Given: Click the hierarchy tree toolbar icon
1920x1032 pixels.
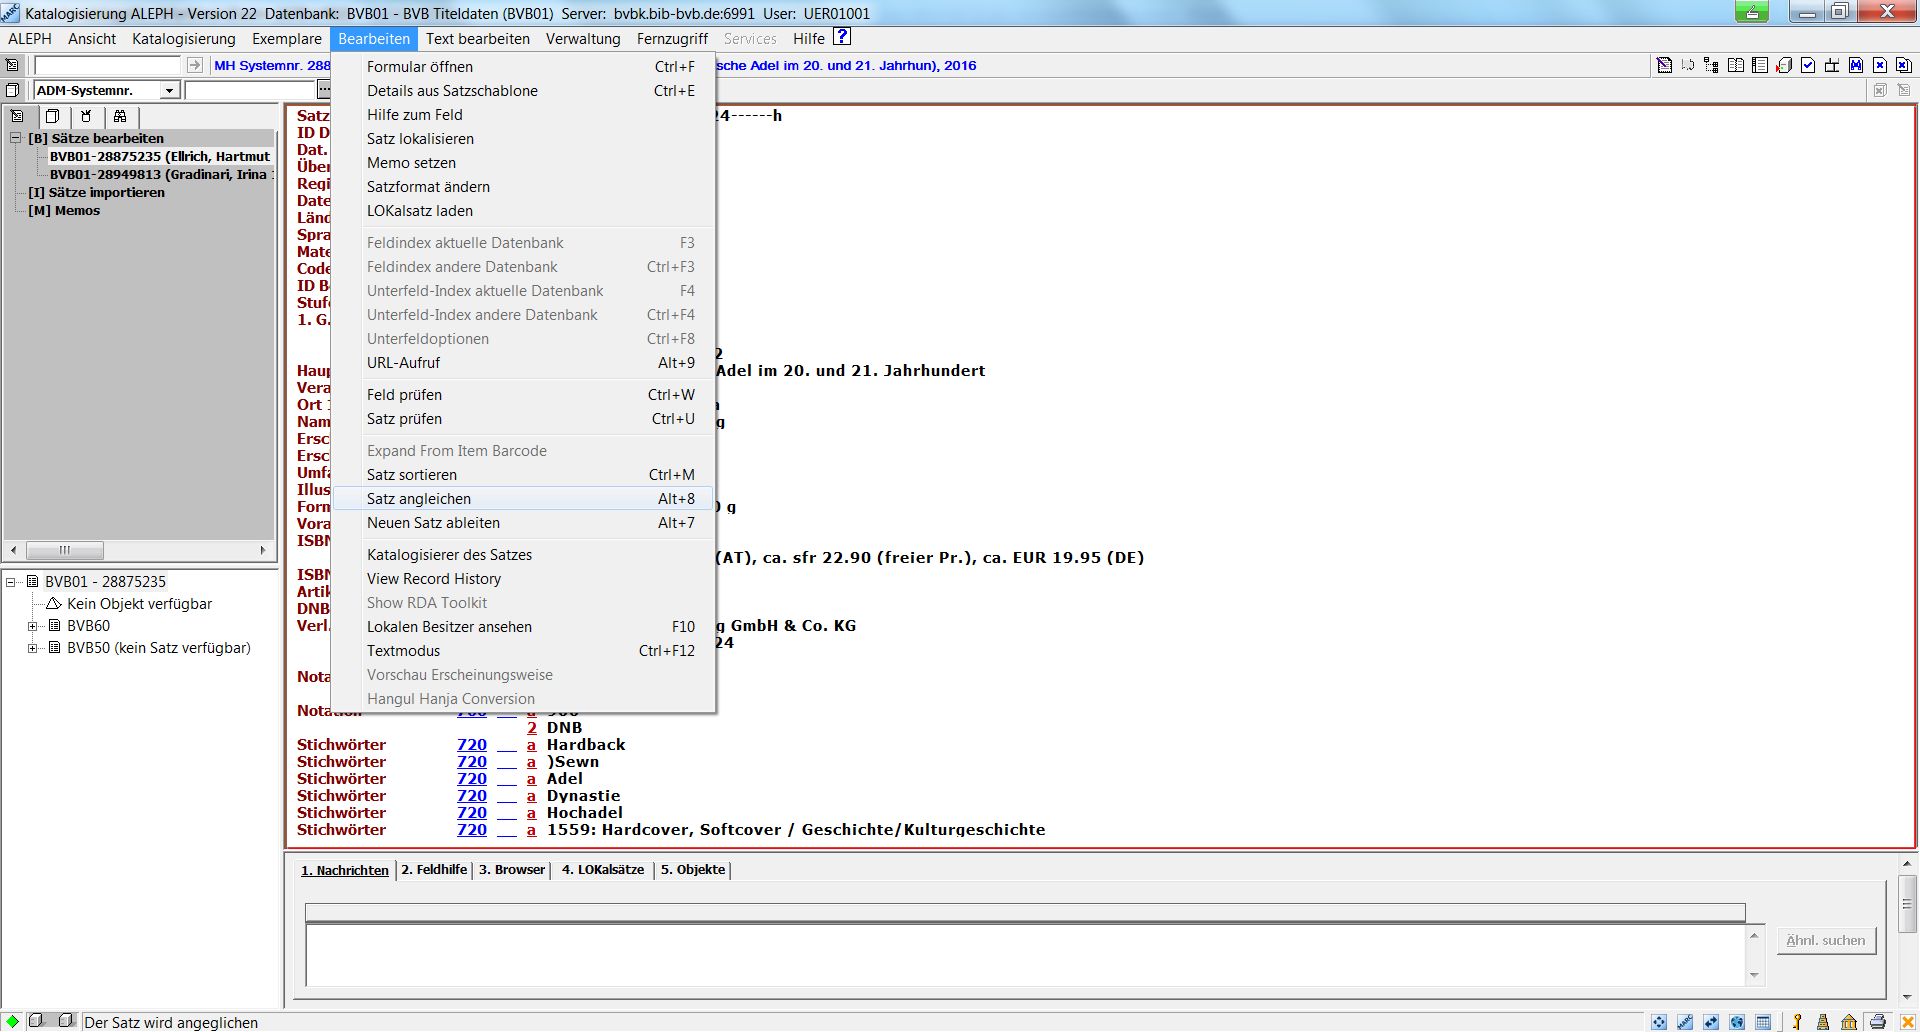Looking at the screenshot, I should pos(1712,65).
